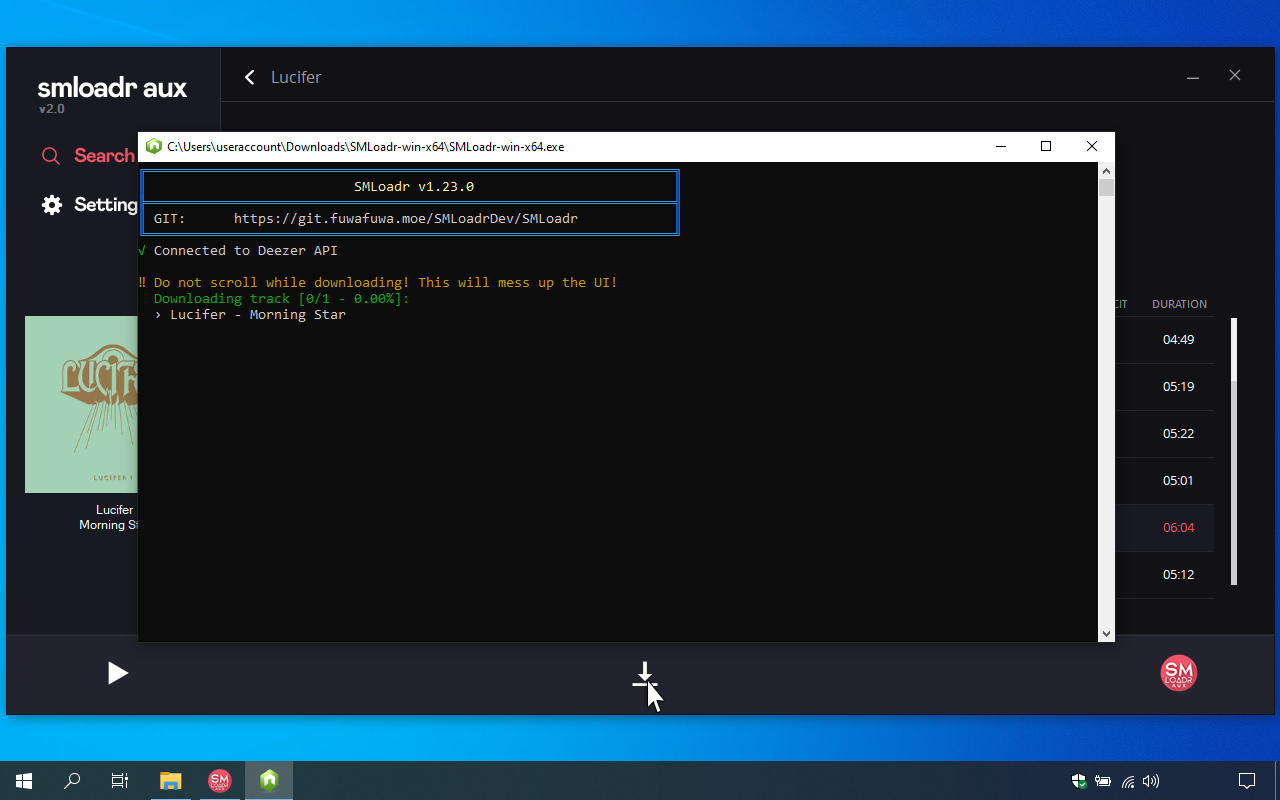Click the download arrow icon in bottom bar
The width and height of the screenshot is (1280, 800).
[x=645, y=674]
